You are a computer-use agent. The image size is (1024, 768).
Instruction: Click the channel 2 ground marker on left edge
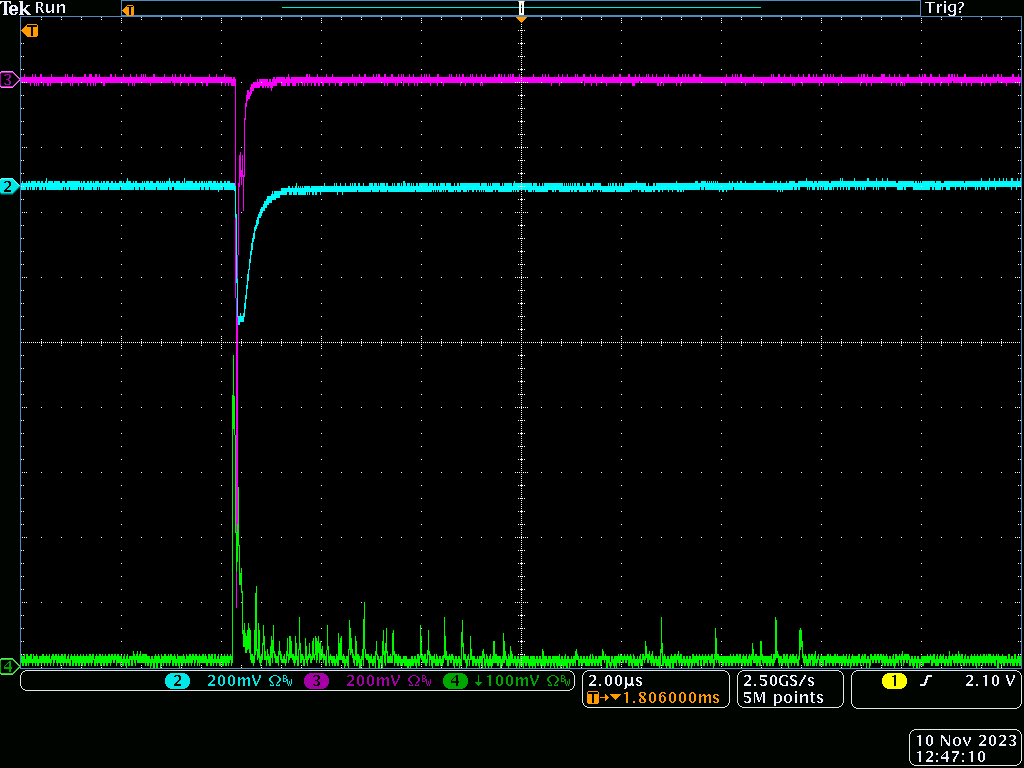[x=9, y=186]
